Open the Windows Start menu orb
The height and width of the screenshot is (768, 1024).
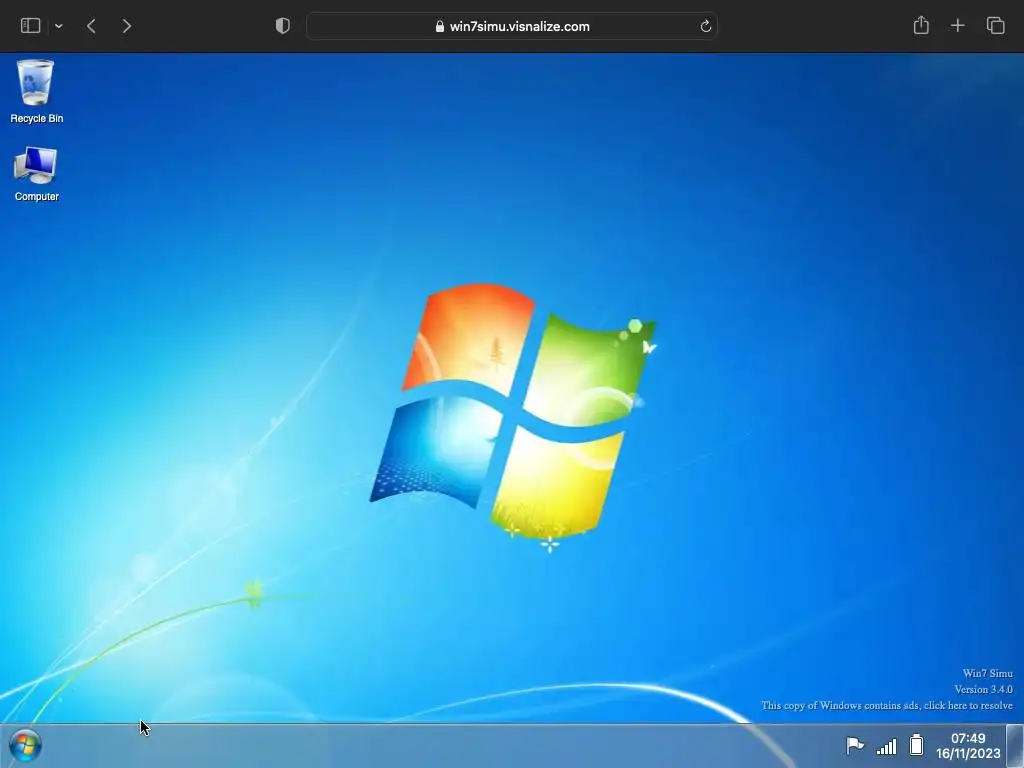25,745
